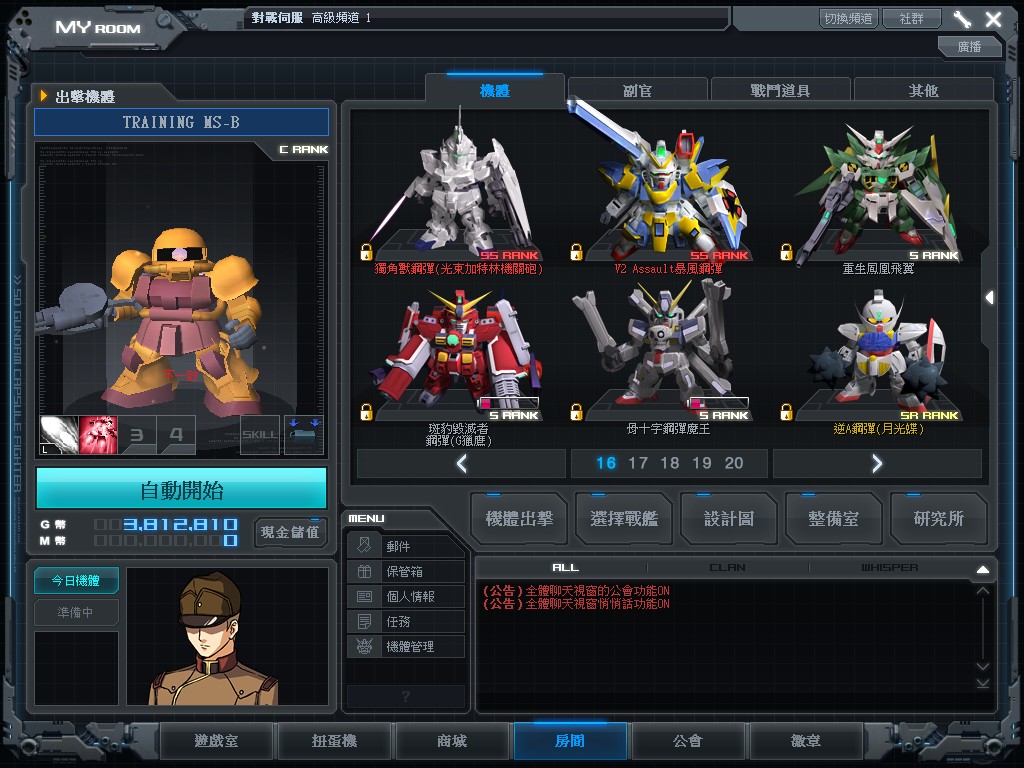
Task: Close the My Room window
Action: coord(993,19)
